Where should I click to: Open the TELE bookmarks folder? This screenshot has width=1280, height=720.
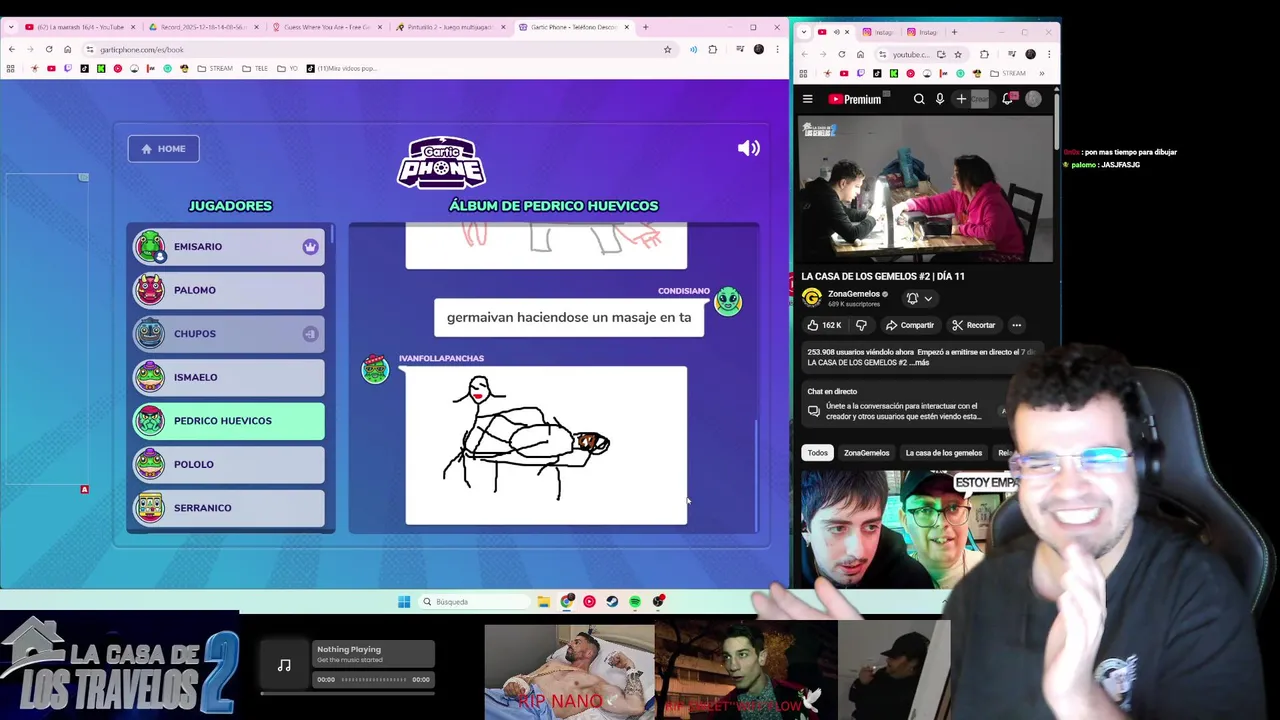coord(254,69)
